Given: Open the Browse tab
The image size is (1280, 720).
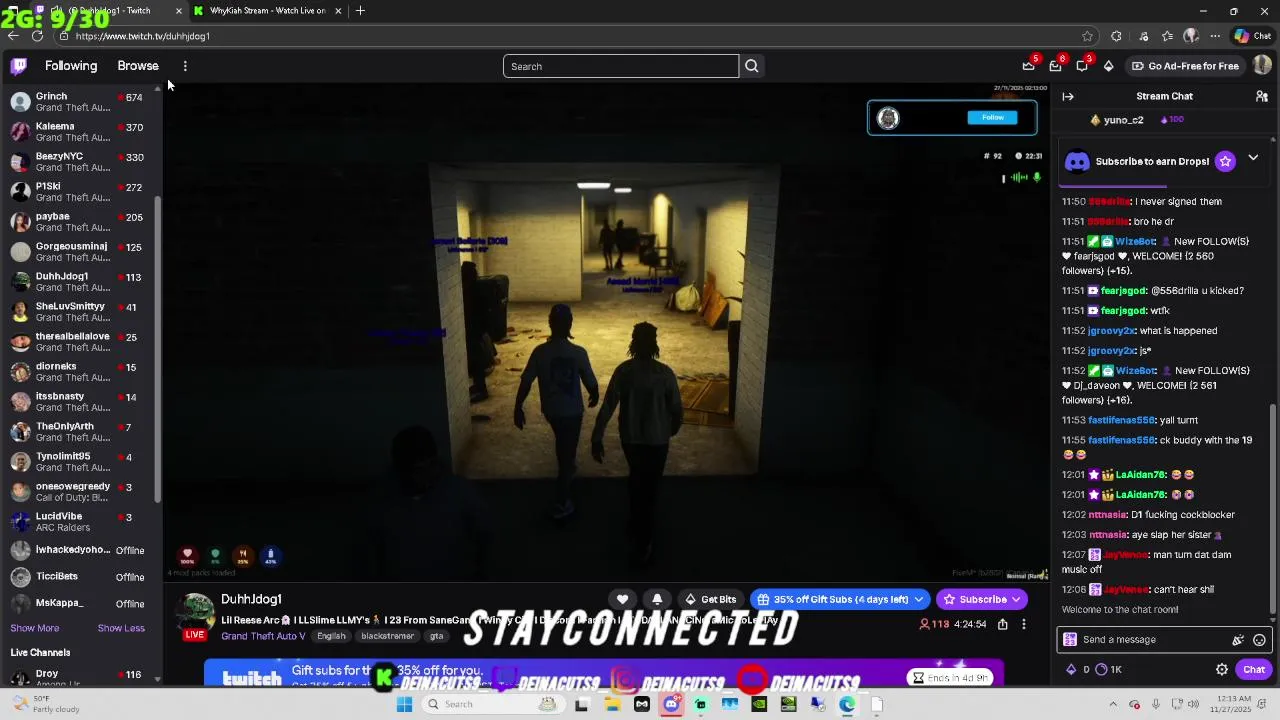Looking at the screenshot, I should pos(138,66).
